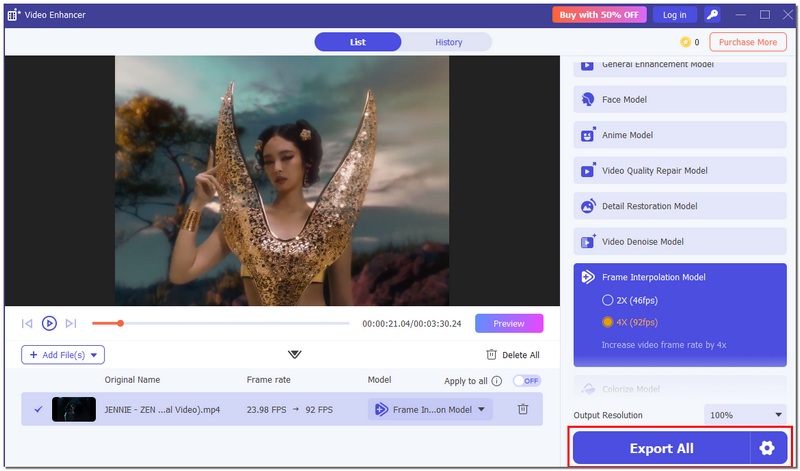Uncheck the JENNIE video file checkmark

click(x=38, y=409)
